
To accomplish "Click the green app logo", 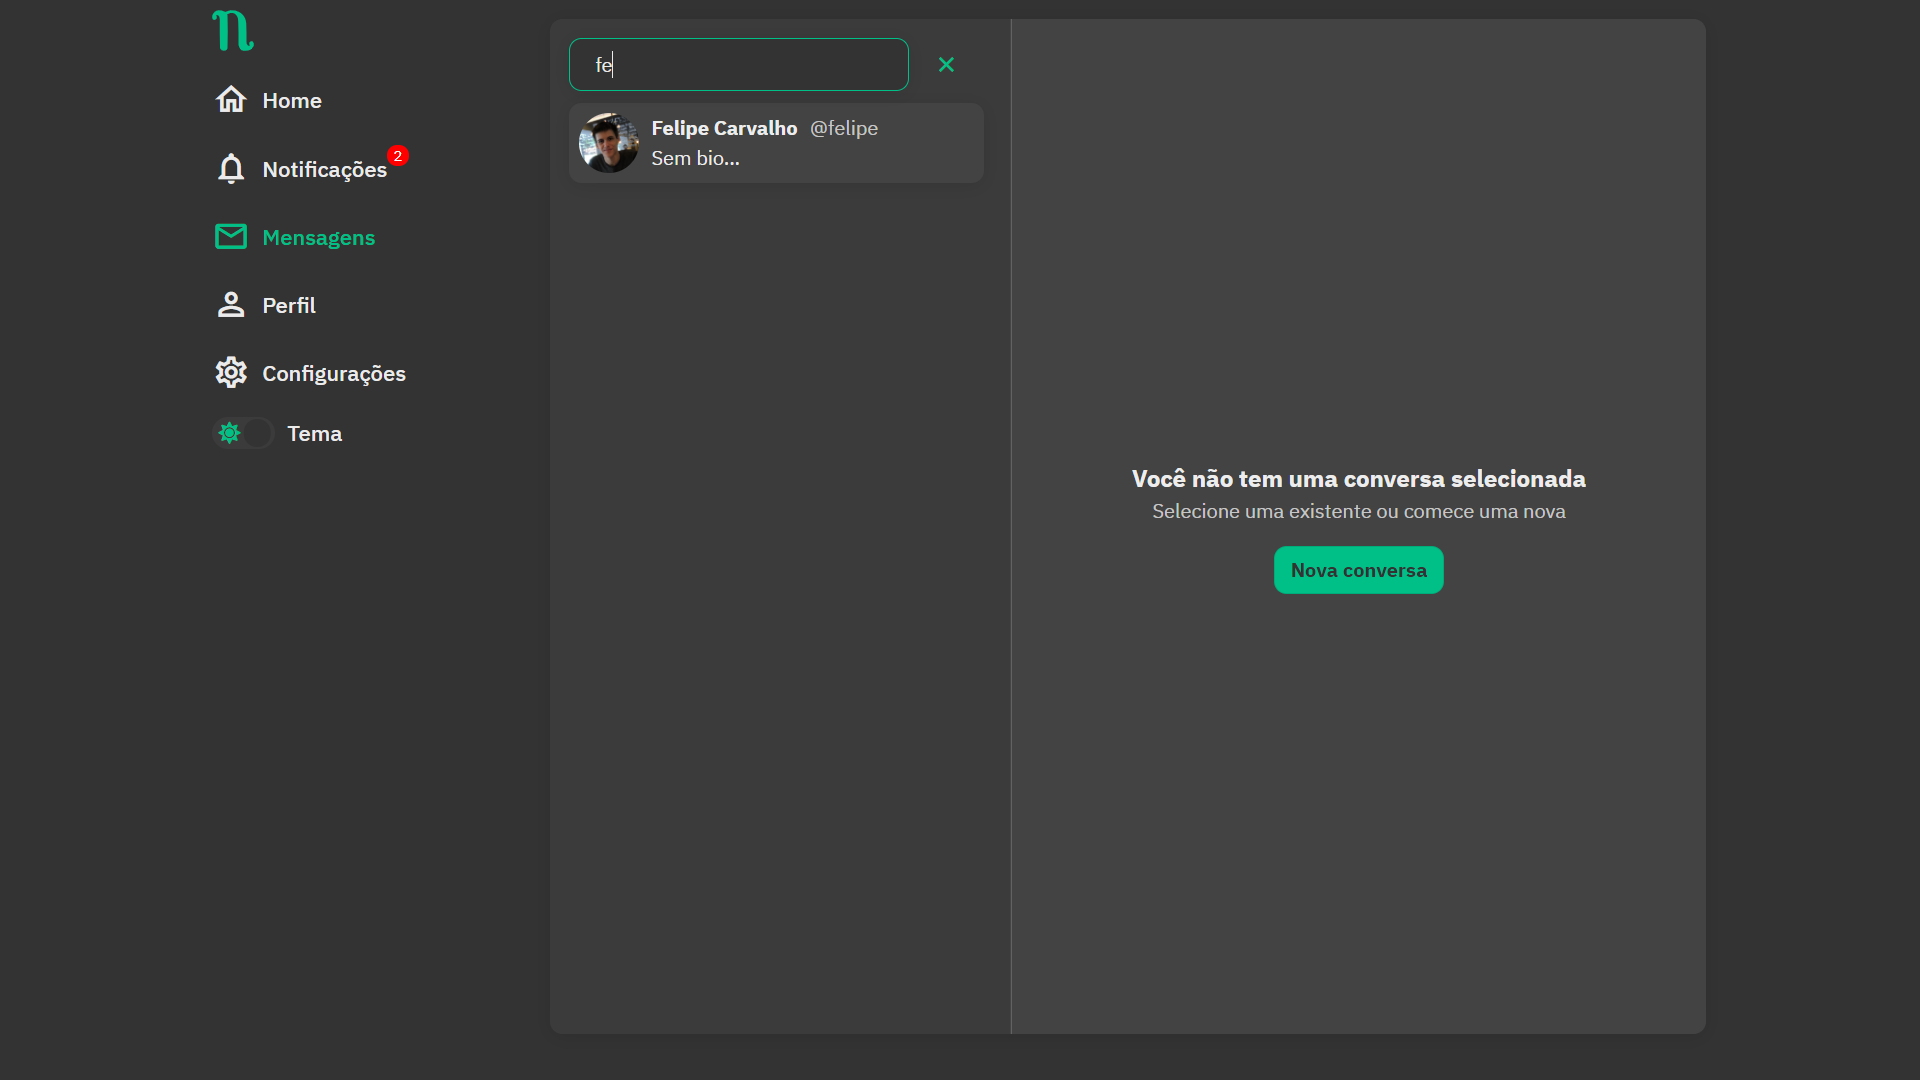I will 232,31.
